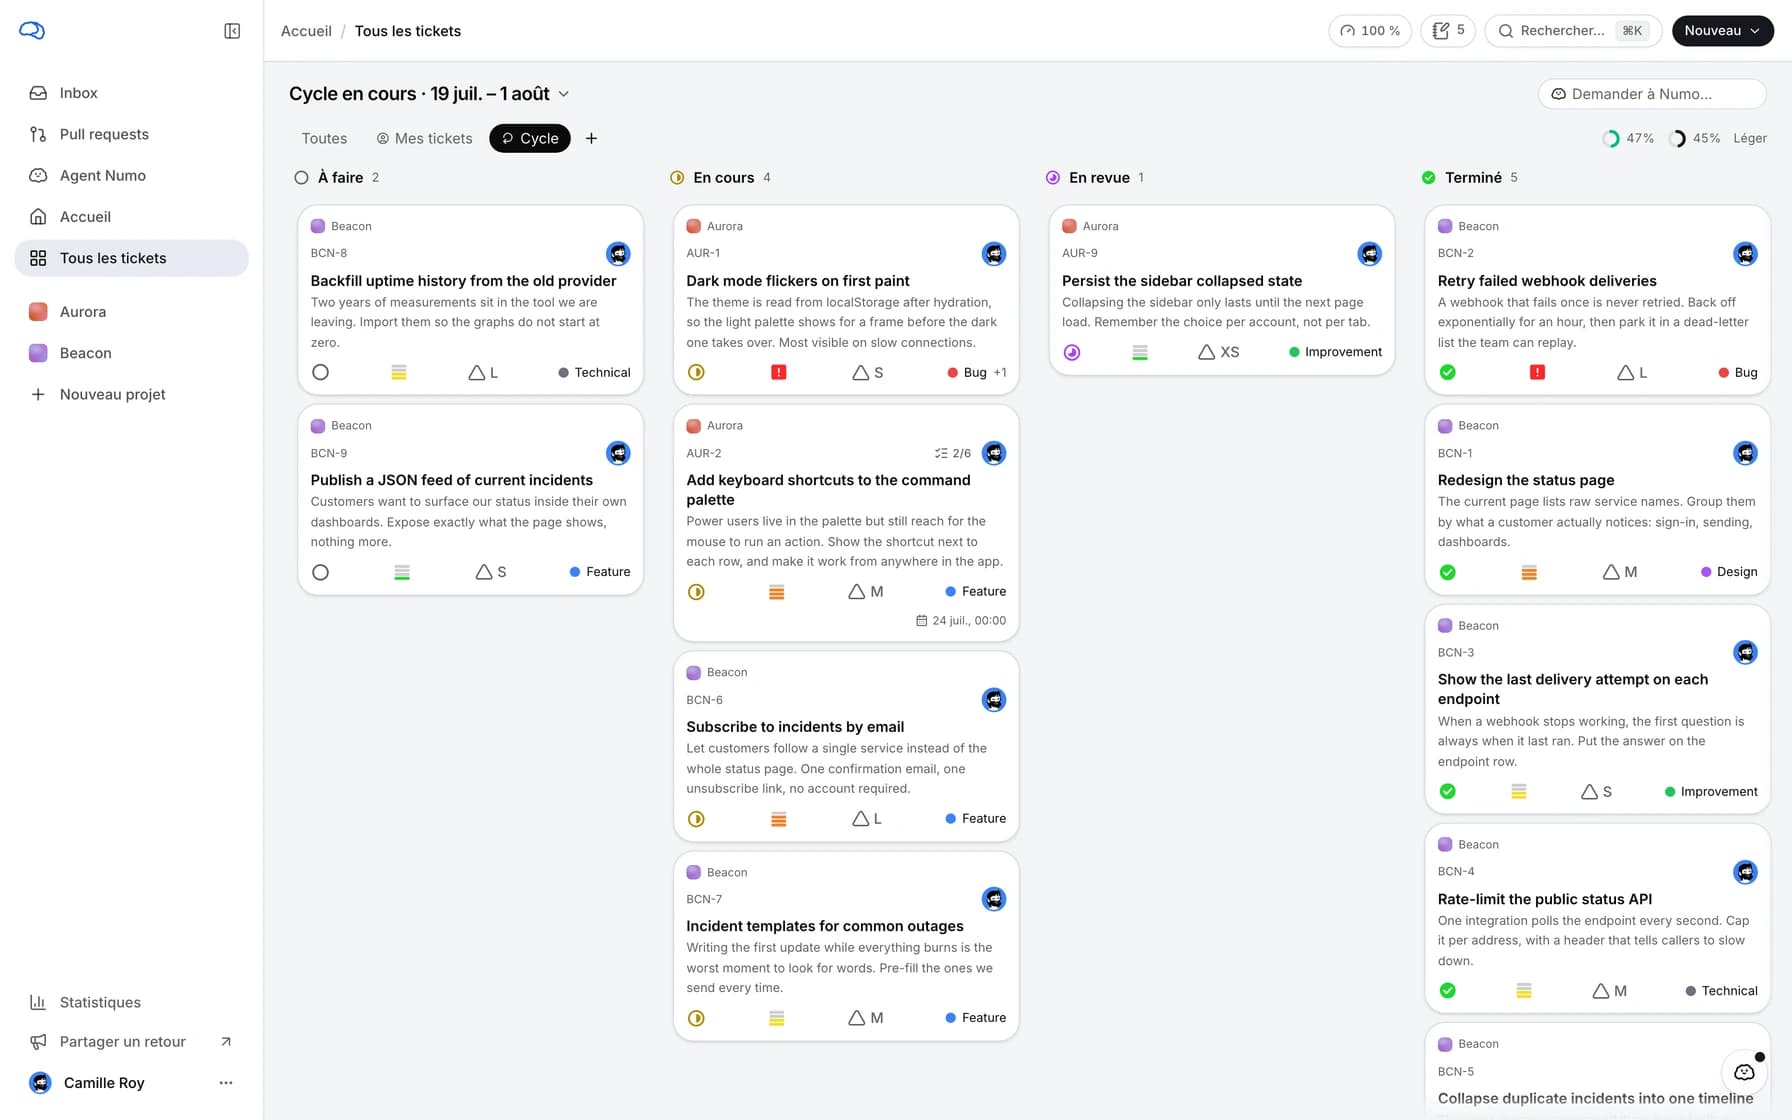Image resolution: width=1792 pixels, height=1120 pixels.
Task: Open Camille Roy's more options menu
Action: (226, 1083)
